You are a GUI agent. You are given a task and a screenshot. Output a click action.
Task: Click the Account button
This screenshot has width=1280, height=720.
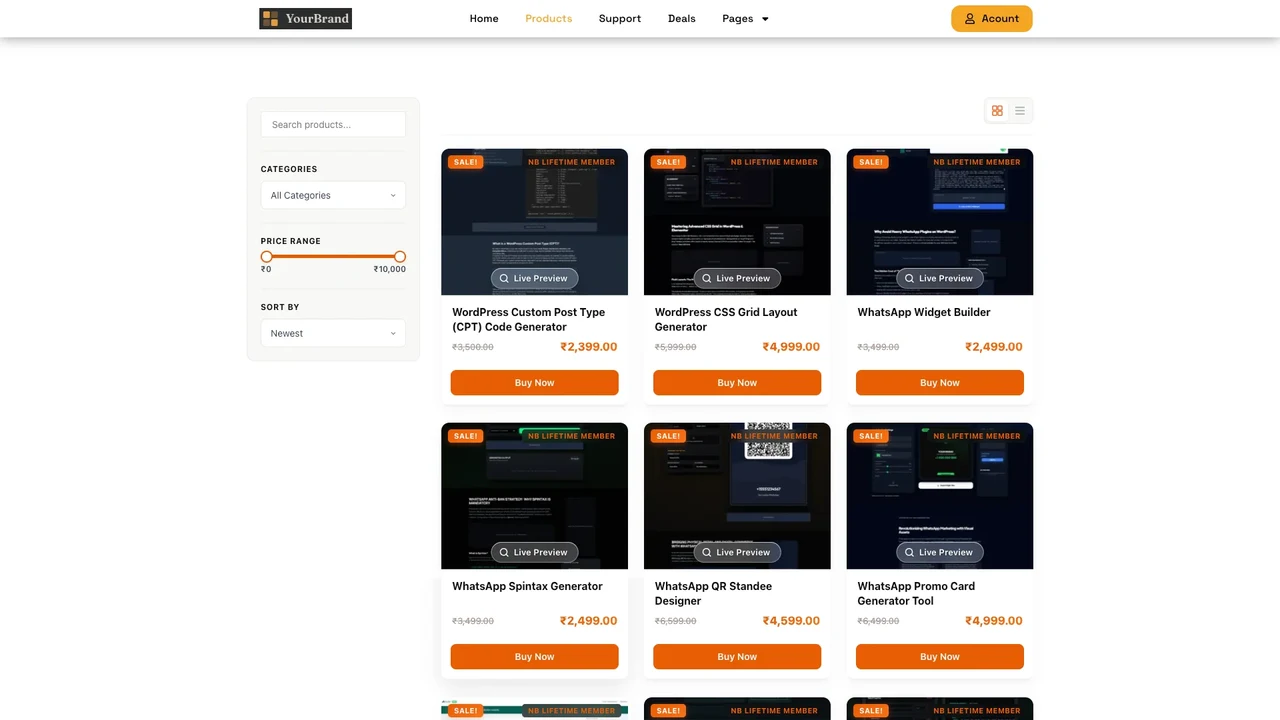coord(992,19)
